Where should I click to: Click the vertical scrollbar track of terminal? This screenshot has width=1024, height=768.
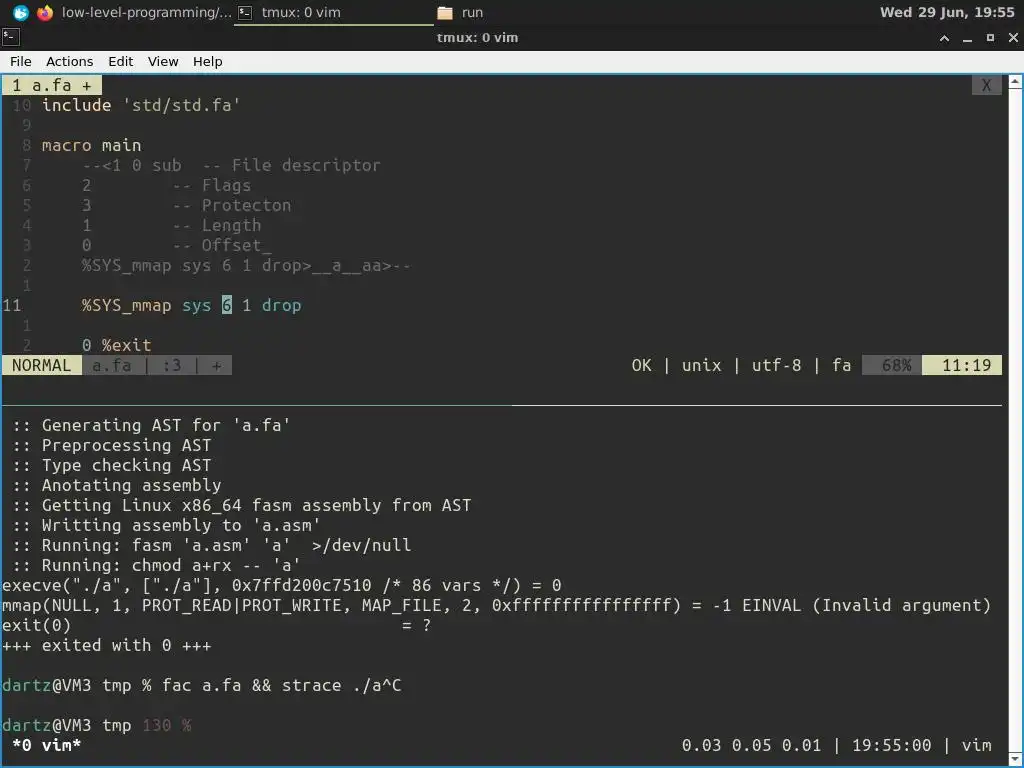click(x=1015, y=421)
